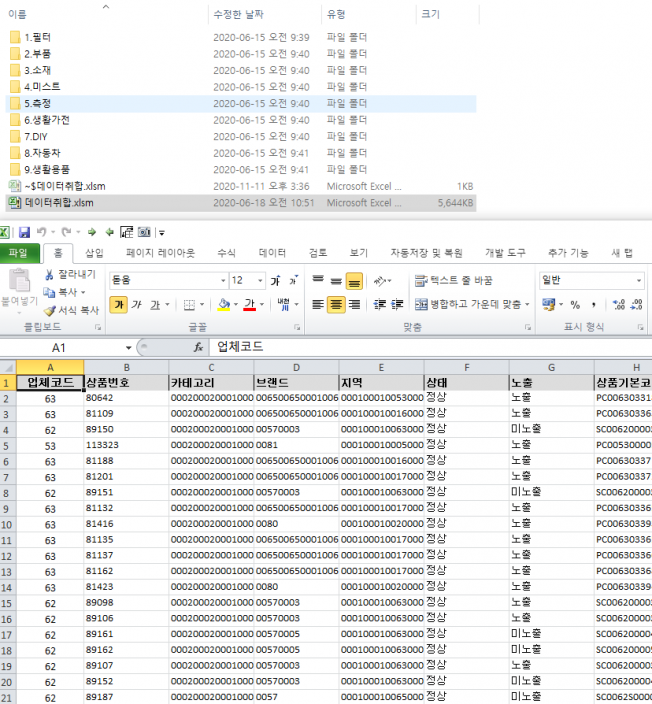Image resolution: width=652 pixels, height=704 pixels.
Task: Click the underline formatting icon
Action: point(156,304)
